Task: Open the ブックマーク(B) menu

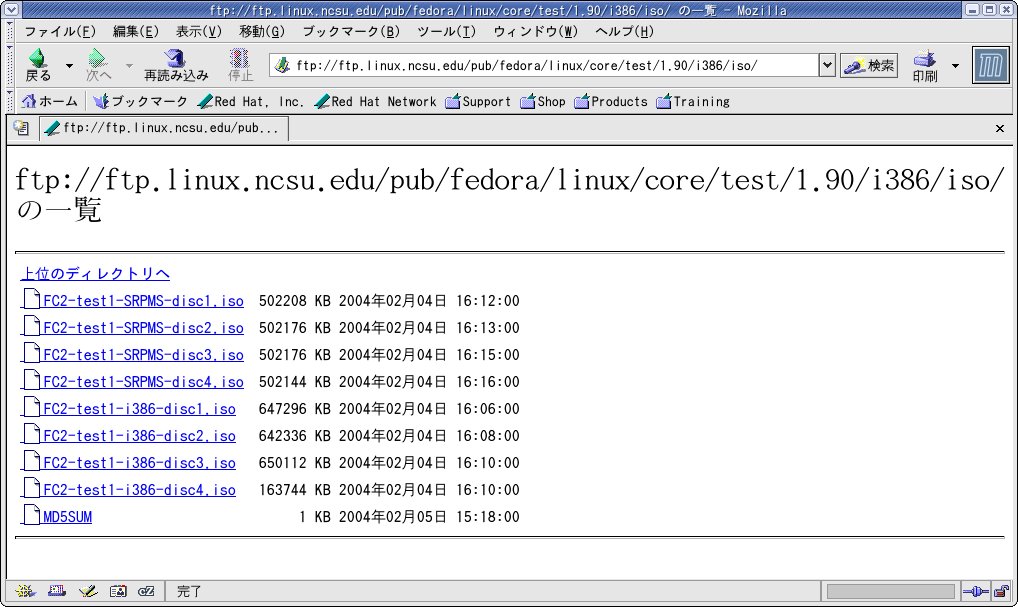Action: point(350,31)
